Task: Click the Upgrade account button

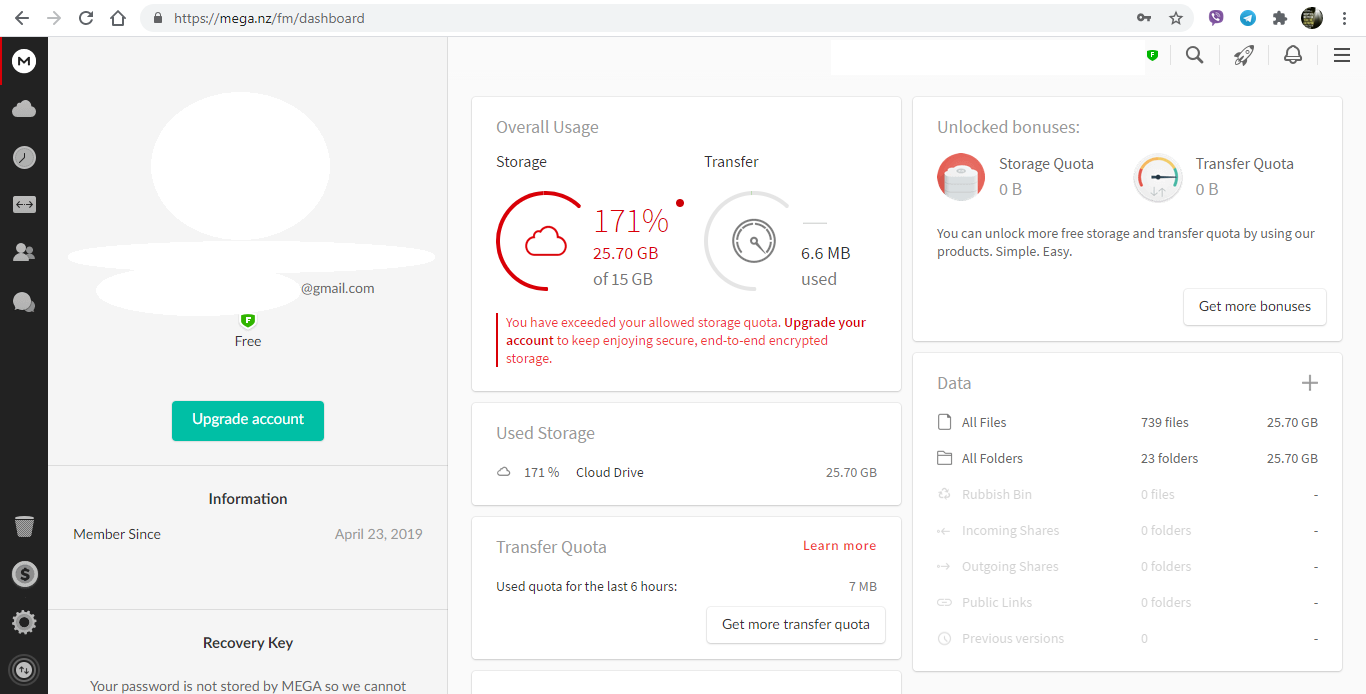Action: (248, 420)
